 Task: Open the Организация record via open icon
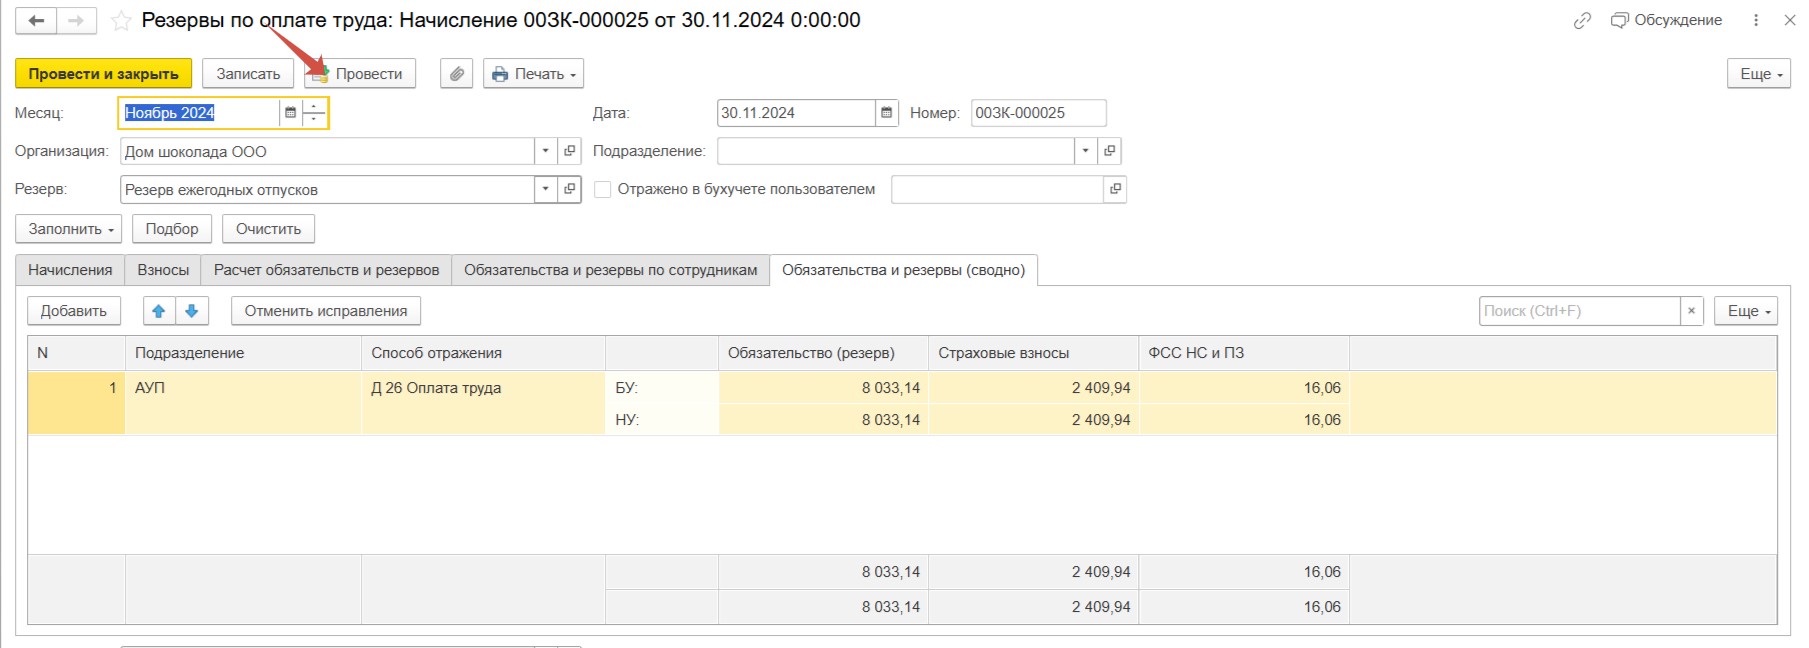tap(570, 151)
